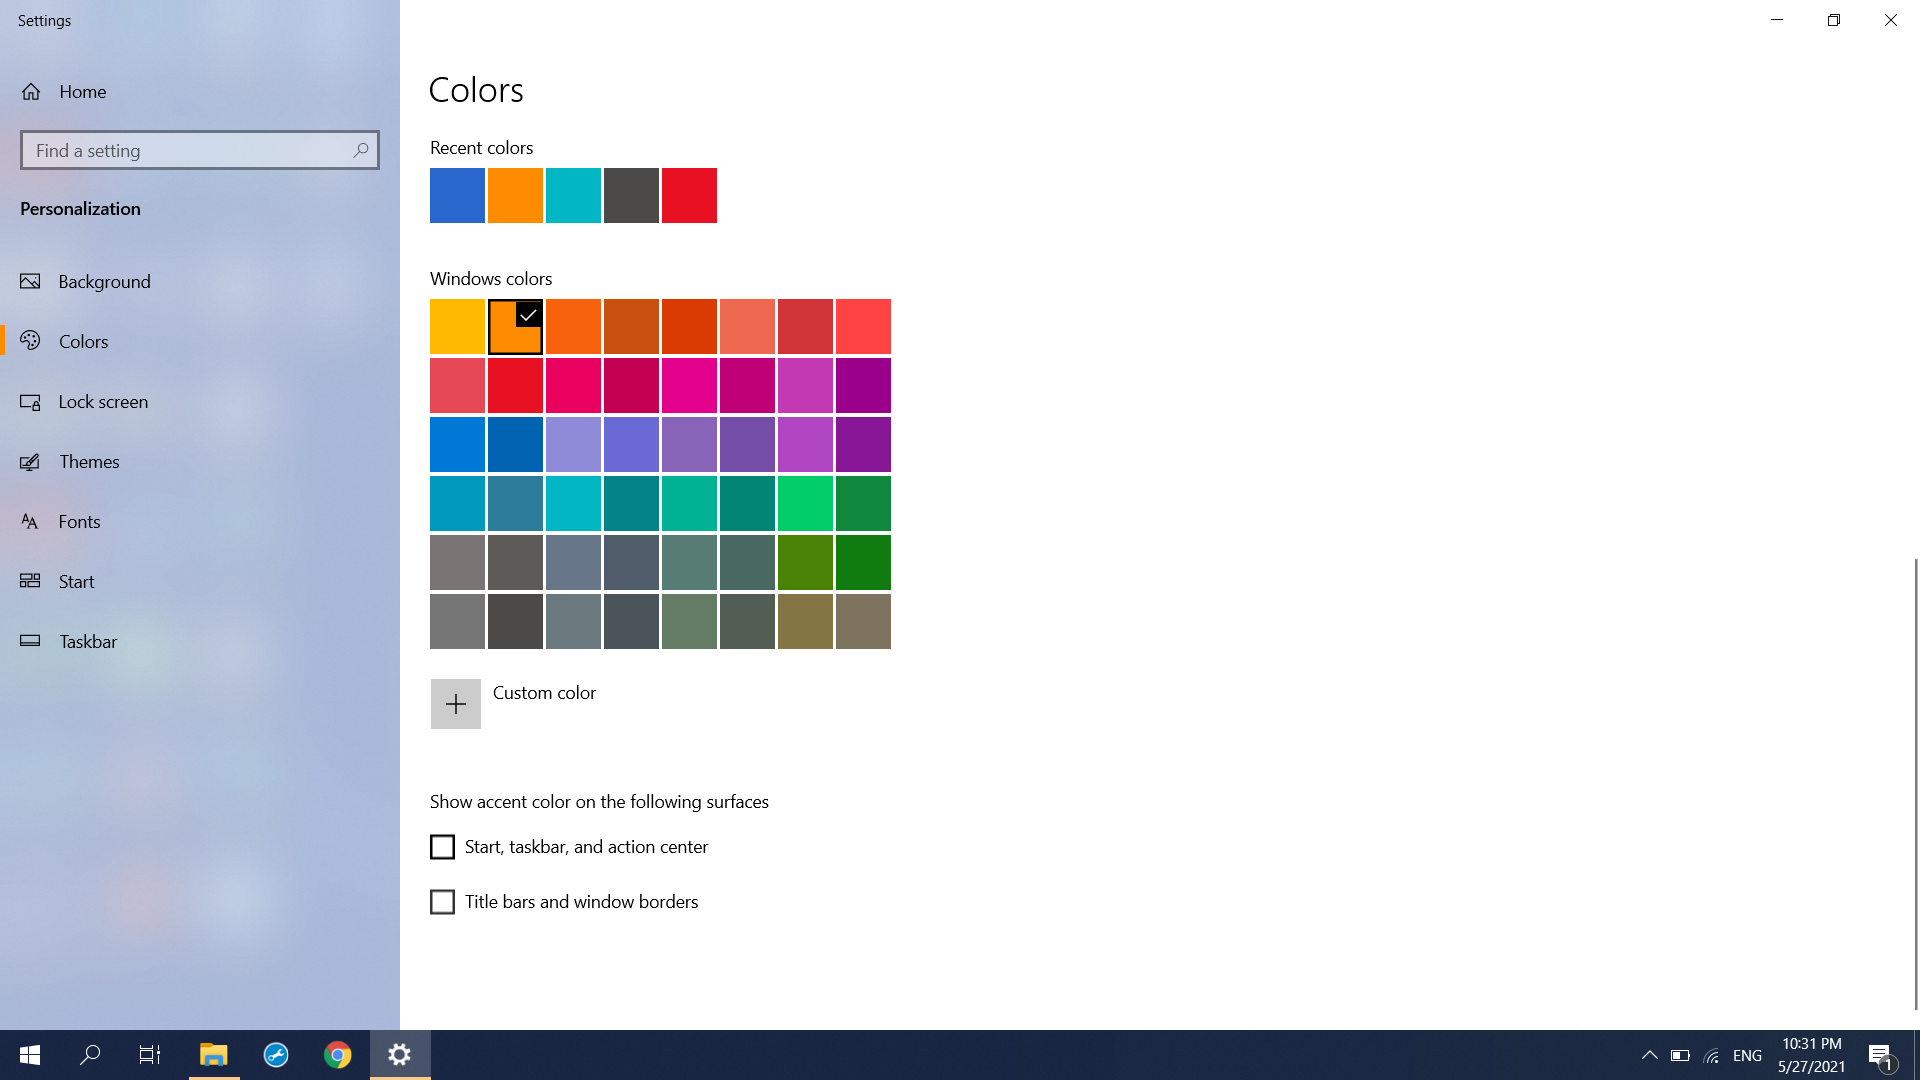
Task: Click the search magnifier in Find a setting
Action: coord(361,150)
